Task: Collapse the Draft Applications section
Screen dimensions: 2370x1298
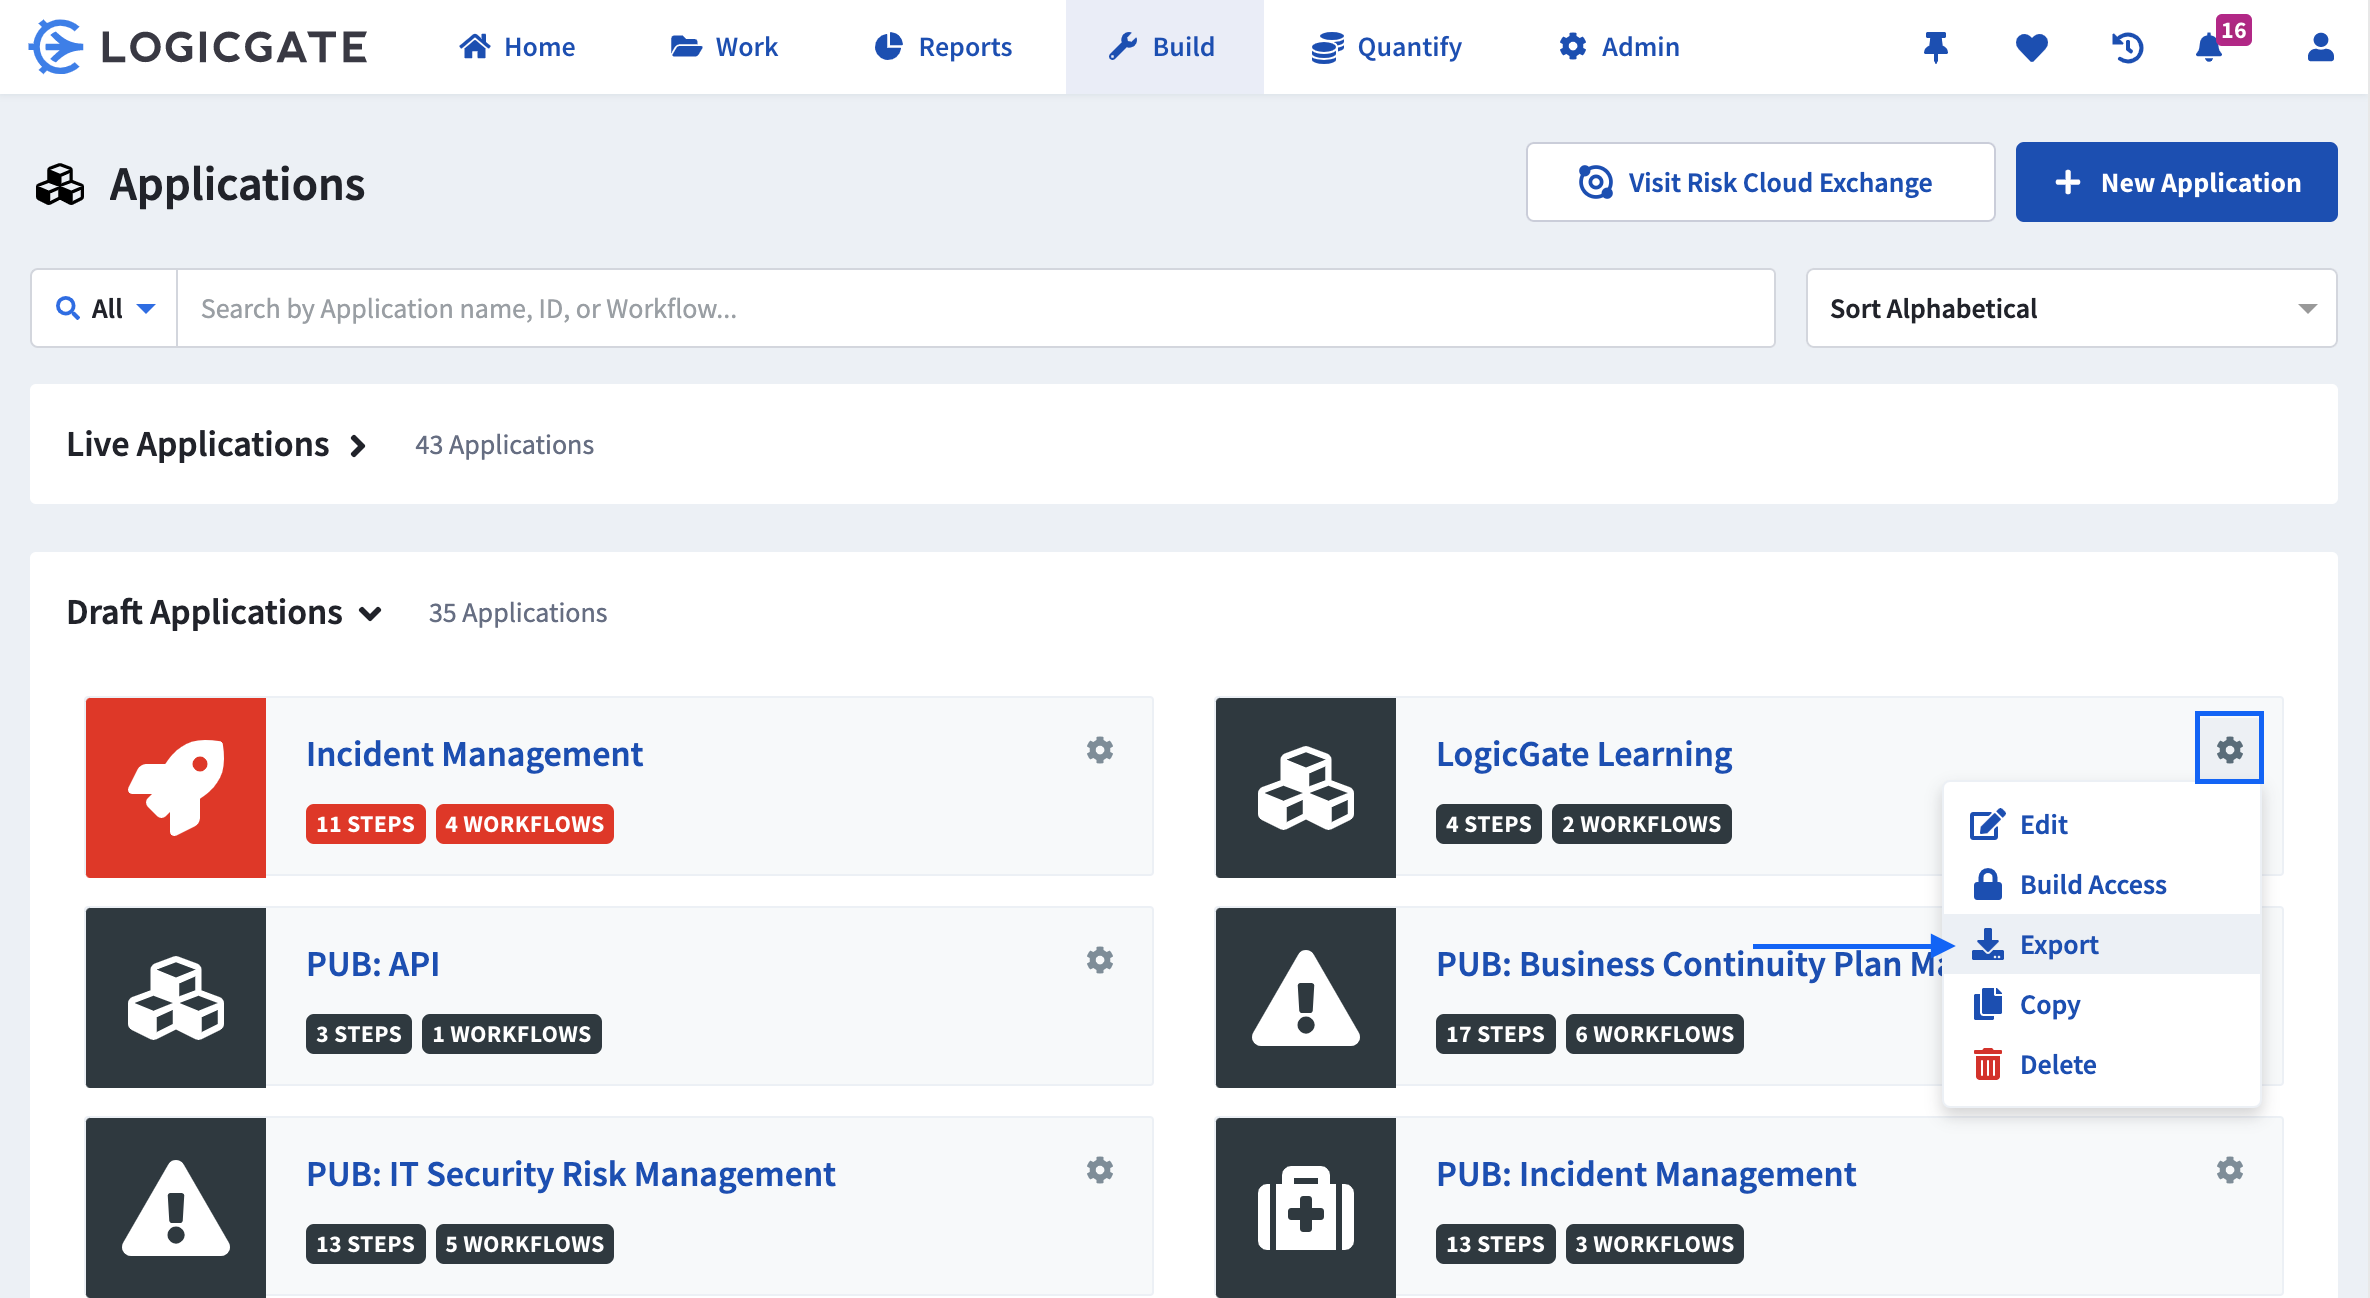Action: pyautogui.click(x=225, y=612)
